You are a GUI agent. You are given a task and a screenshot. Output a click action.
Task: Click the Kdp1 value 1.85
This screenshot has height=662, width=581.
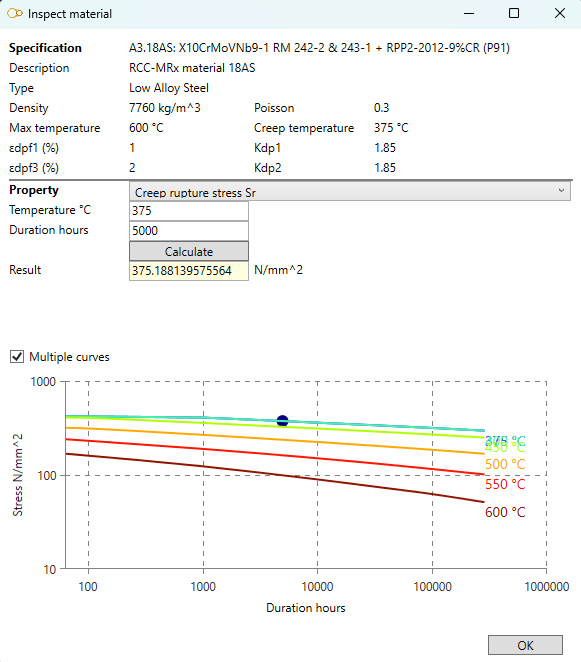pos(385,148)
